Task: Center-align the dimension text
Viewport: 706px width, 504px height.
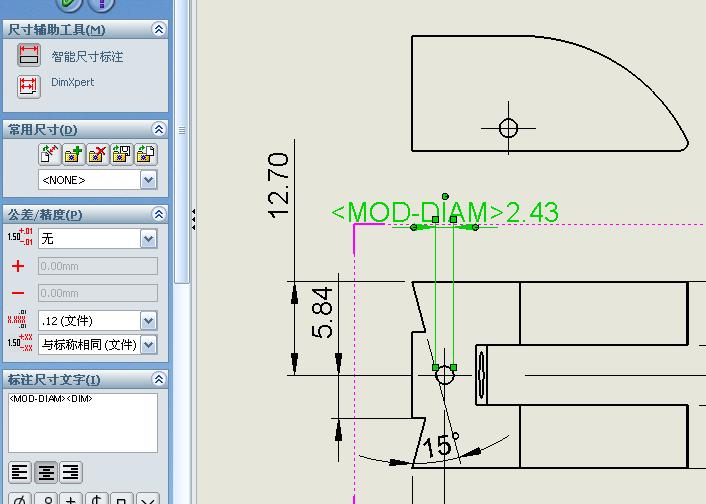Action: point(45,472)
